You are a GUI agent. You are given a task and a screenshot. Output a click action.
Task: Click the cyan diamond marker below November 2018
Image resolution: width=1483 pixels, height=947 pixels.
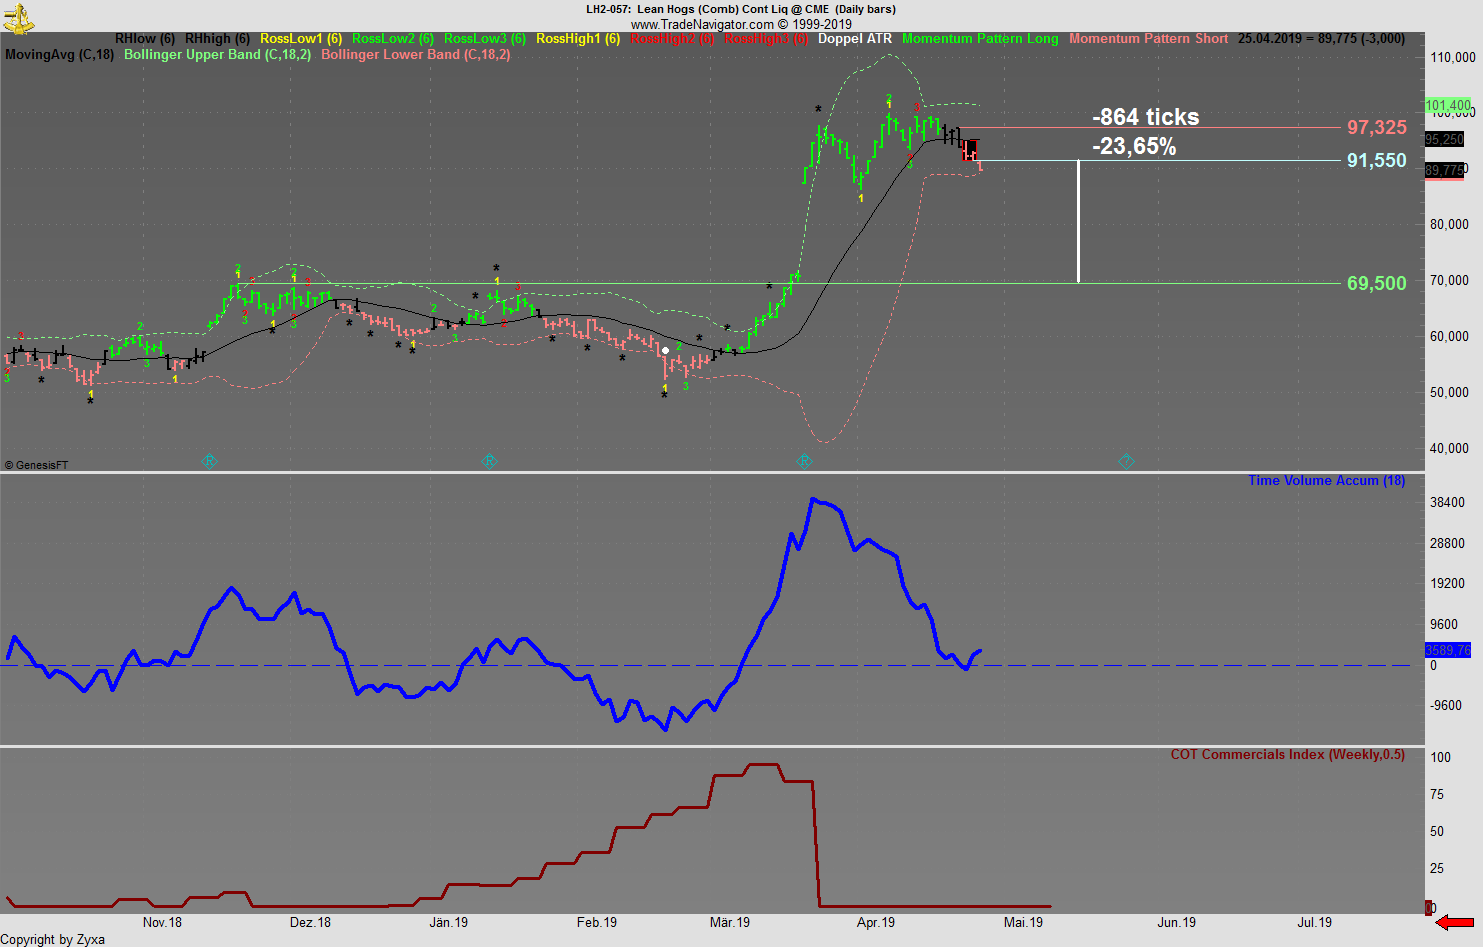(210, 461)
